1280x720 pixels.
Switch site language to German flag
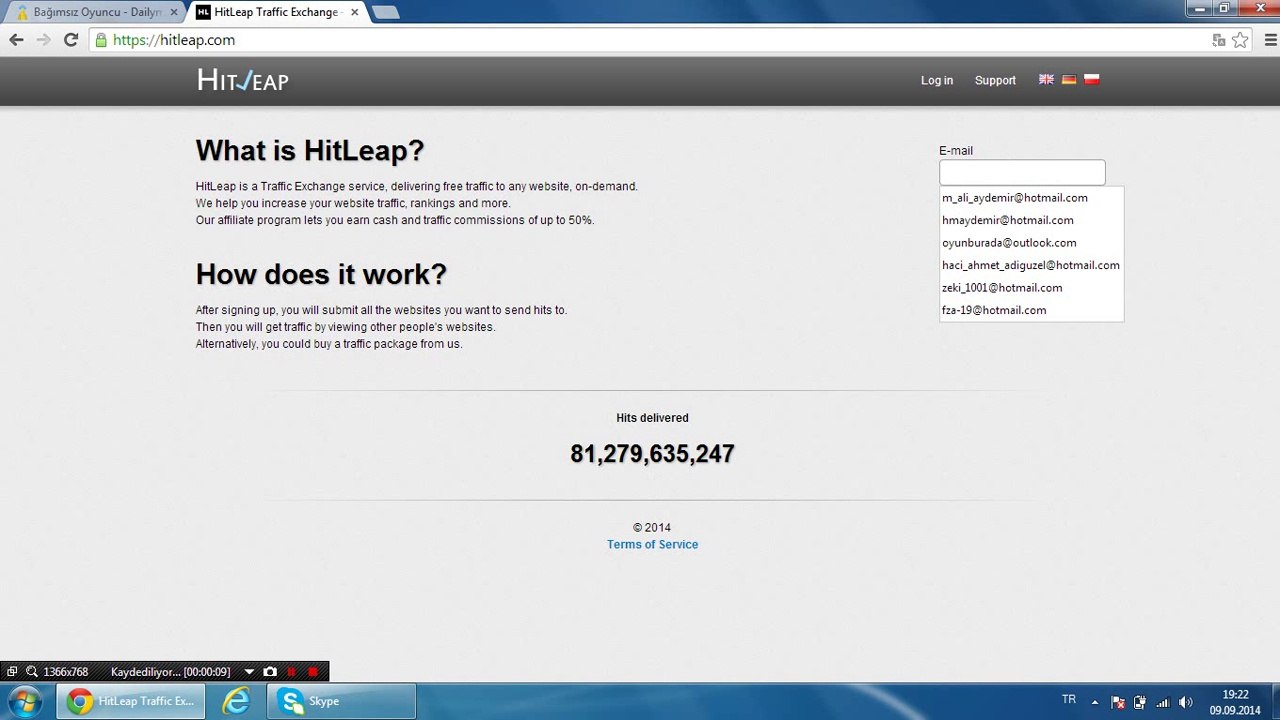[1069, 79]
